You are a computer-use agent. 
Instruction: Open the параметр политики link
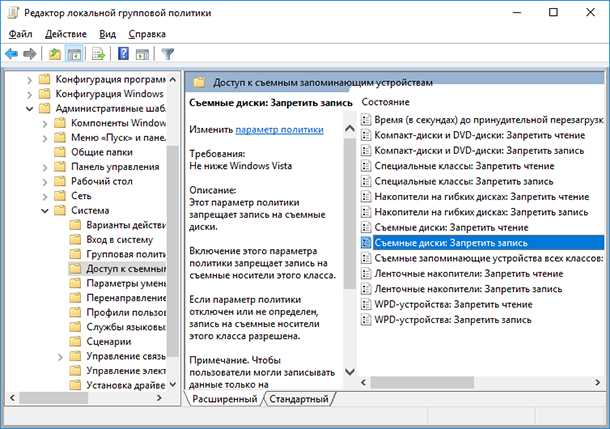pos(279,130)
